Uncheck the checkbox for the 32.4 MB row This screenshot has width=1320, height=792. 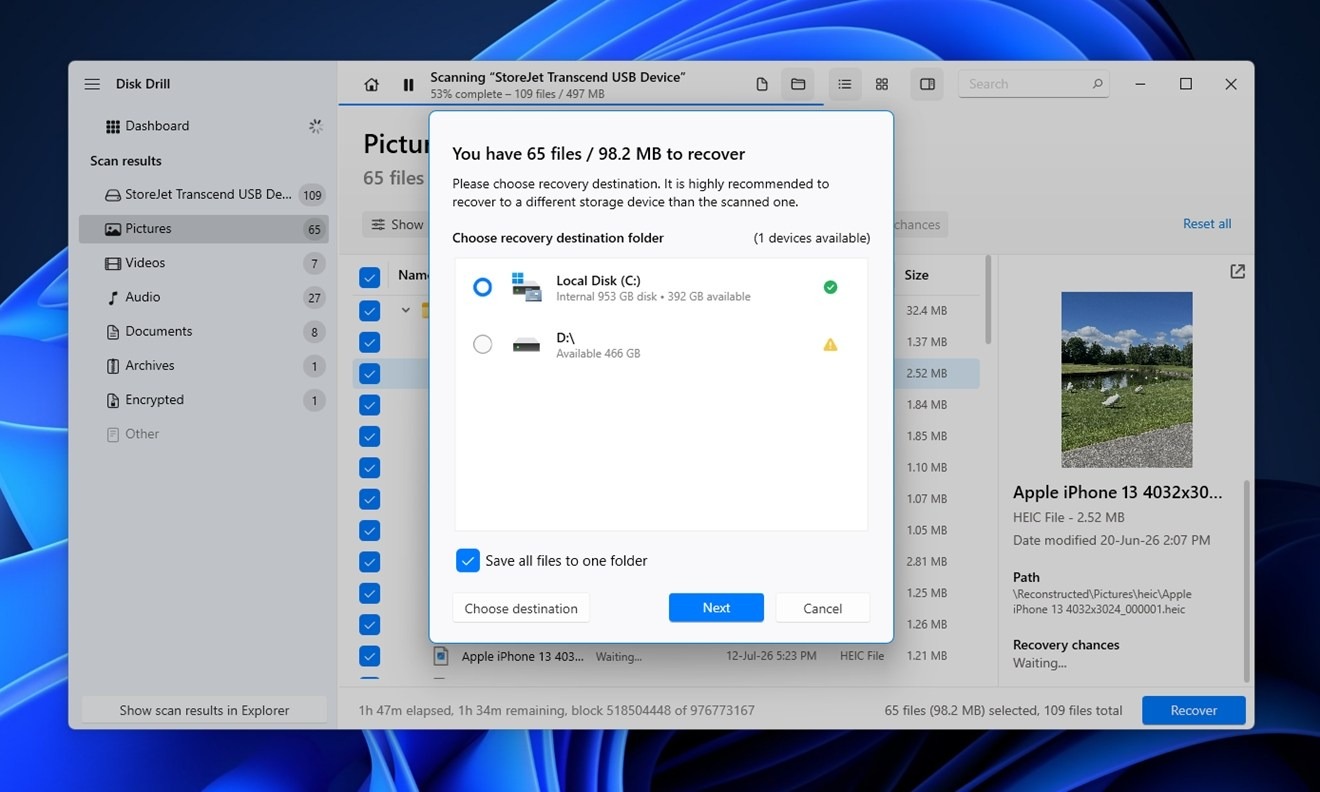pyautogui.click(x=369, y=310)
